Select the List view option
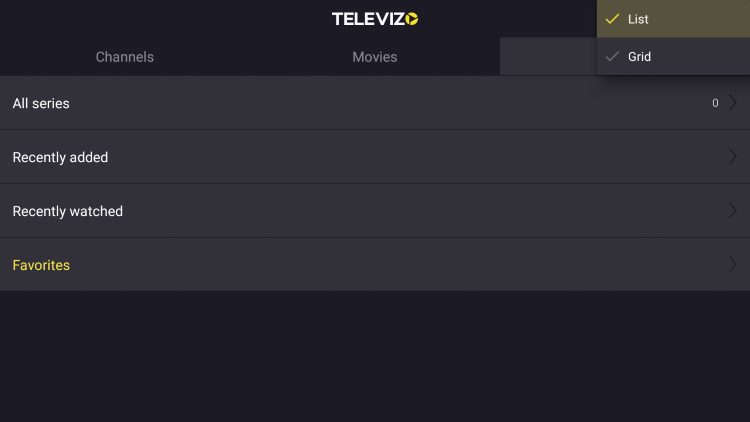Image resolution: width=750 pixels, height=422 pixels. tap(673, 19)
